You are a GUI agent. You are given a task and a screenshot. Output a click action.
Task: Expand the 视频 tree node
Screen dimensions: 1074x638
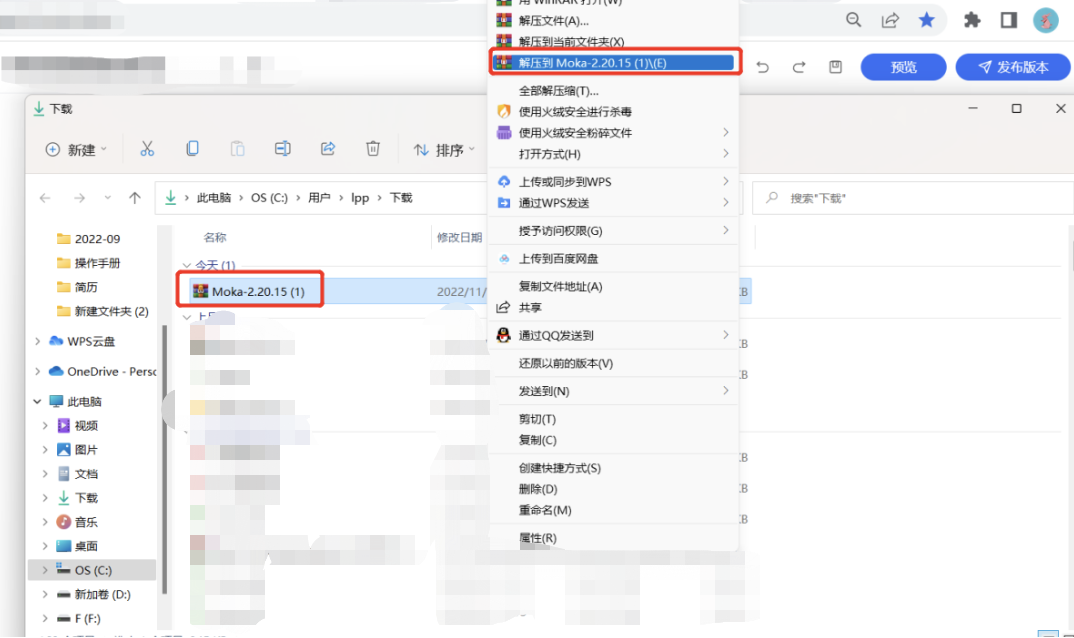pyautogui.click(x=45, y=426)
